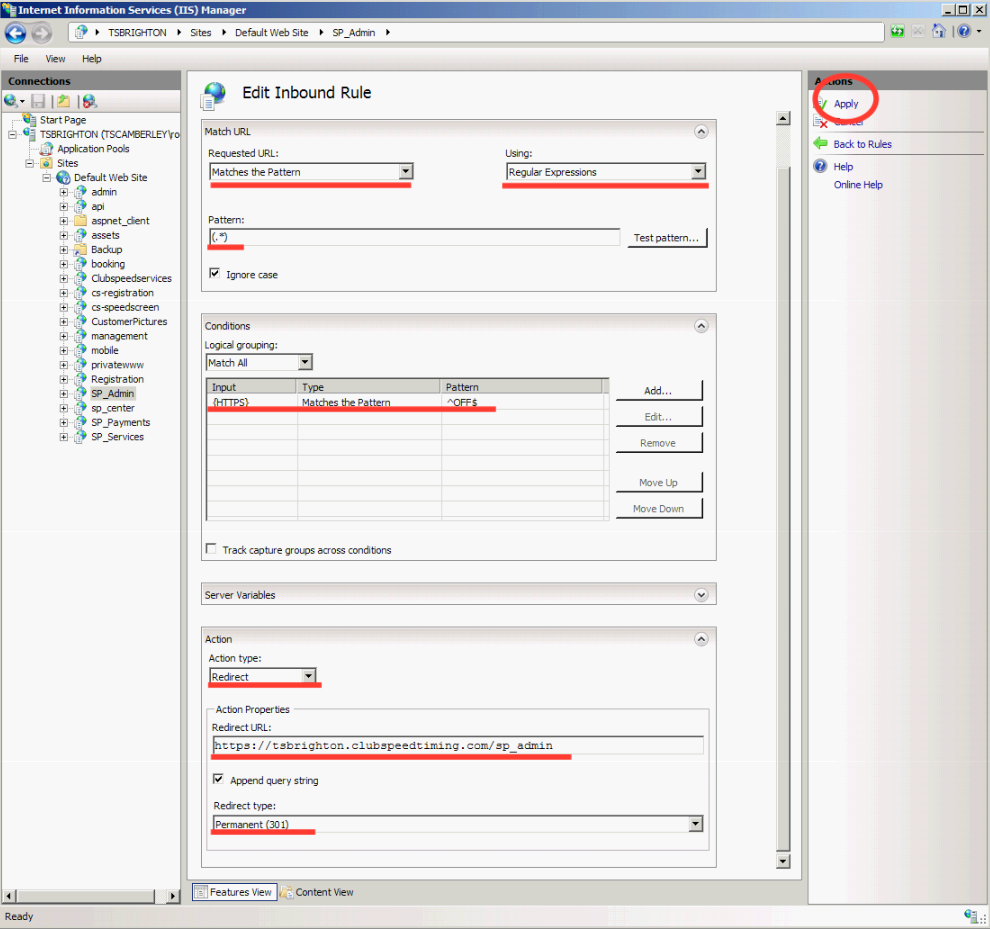The height and width of the screenshot is (929, 990).
Task: Collapse the Default Web Site tree node
Action: pos(47,178)
